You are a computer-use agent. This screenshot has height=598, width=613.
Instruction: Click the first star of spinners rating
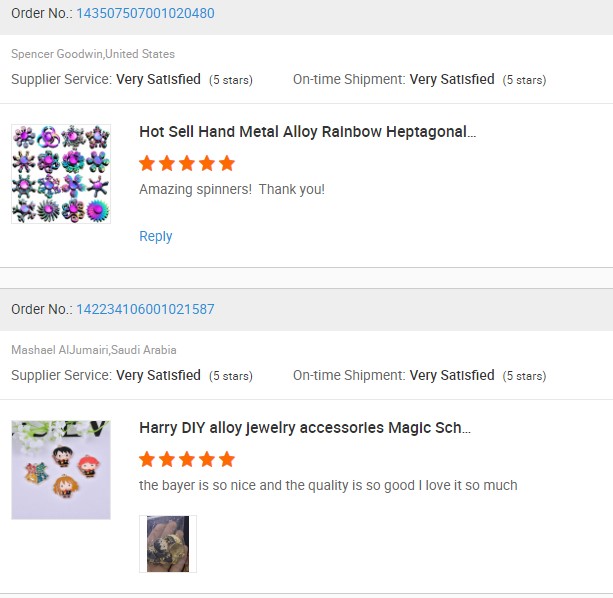click(x=147, y=163)
